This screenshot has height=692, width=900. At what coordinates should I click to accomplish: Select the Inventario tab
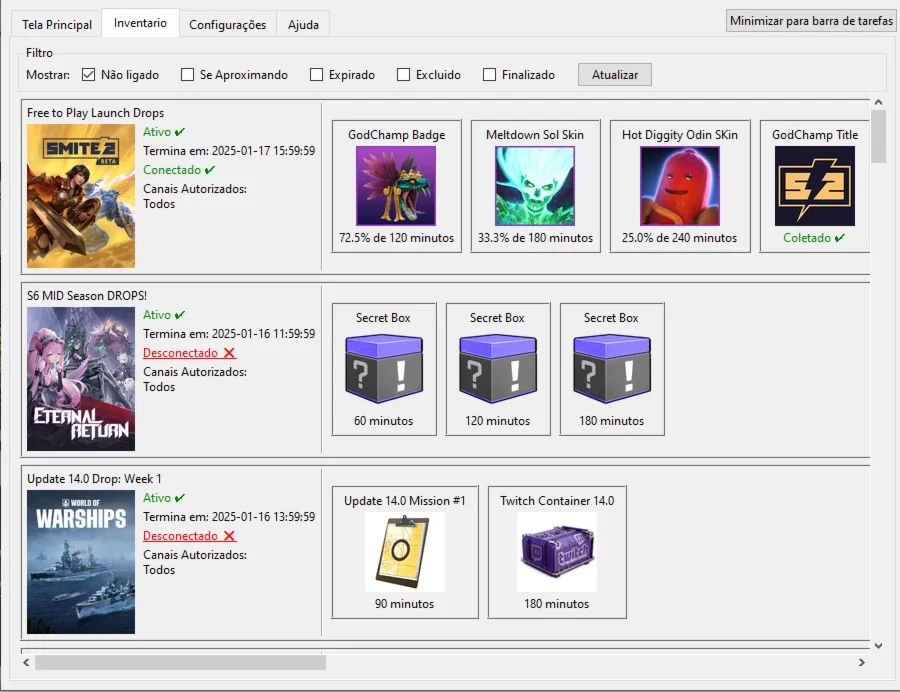(x=140, y=23)
